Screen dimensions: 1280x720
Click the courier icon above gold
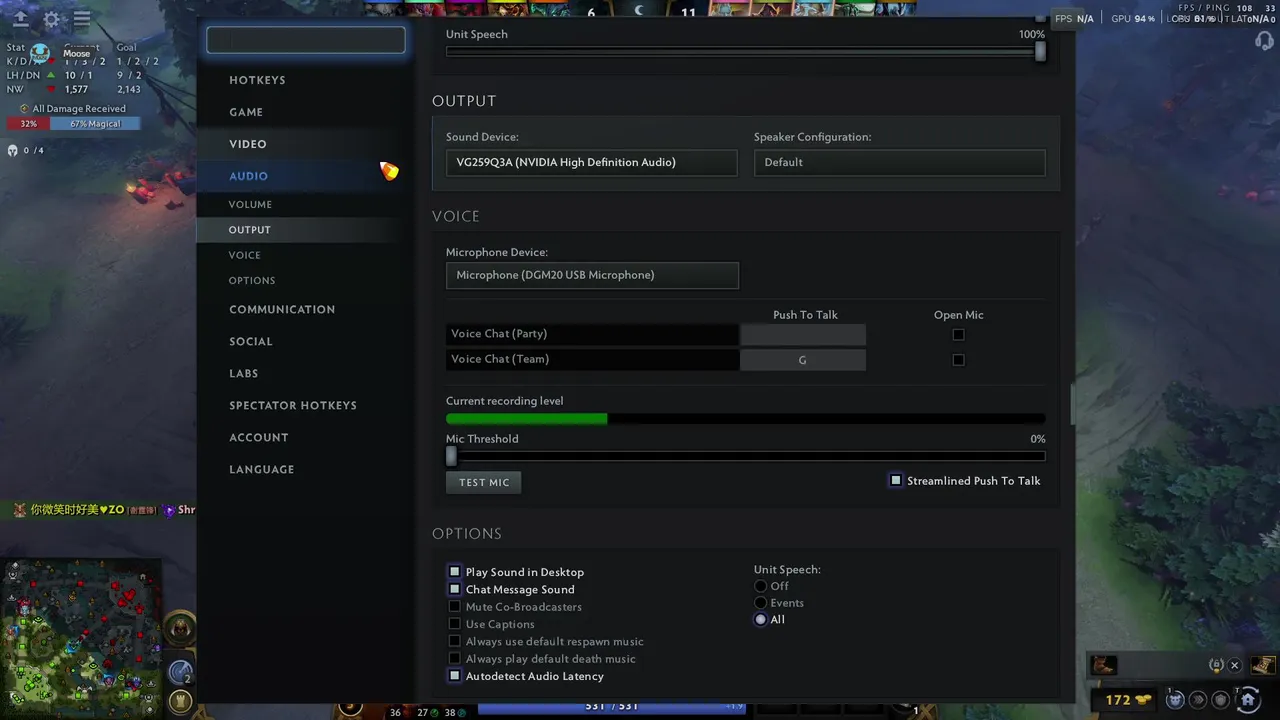(x=1103, y=665)
